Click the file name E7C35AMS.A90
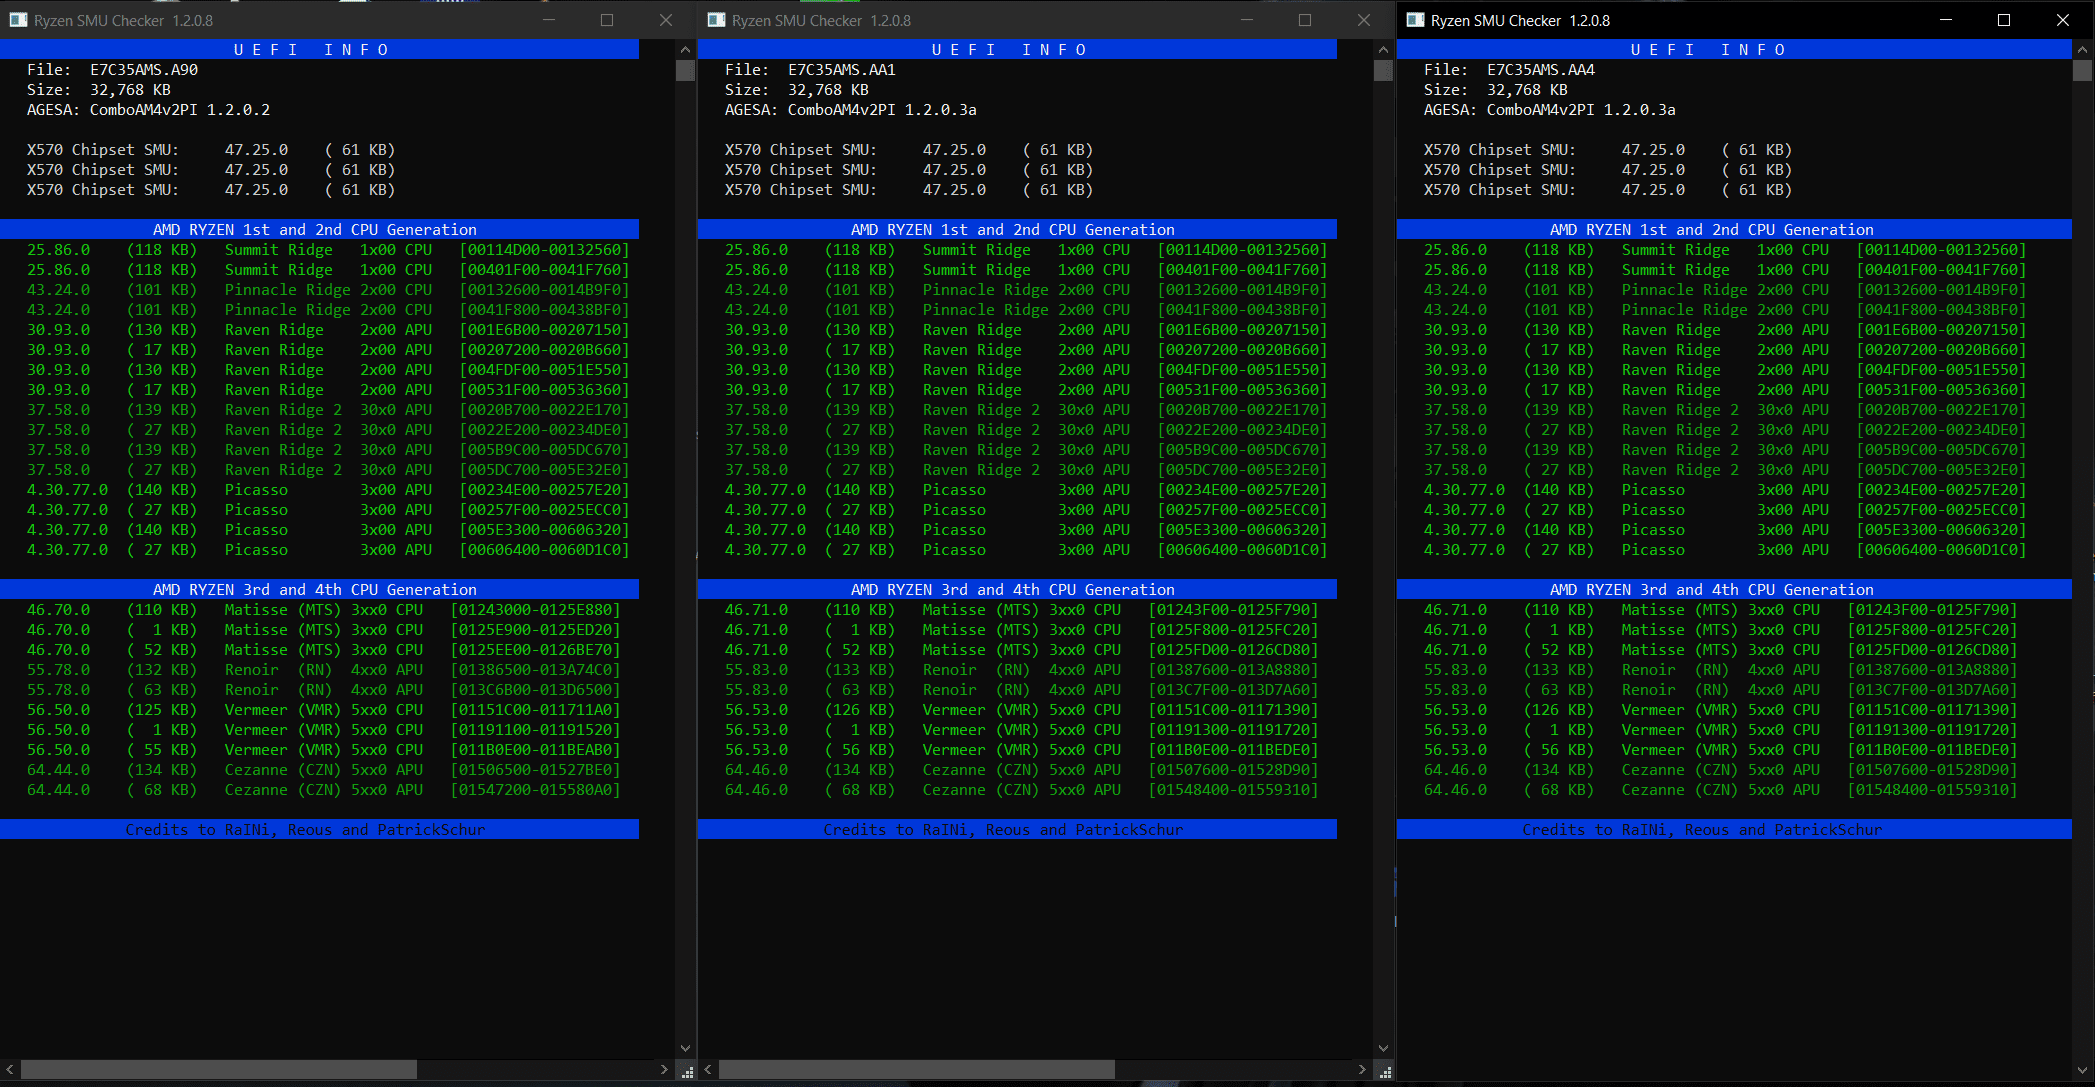 point(144,70)
